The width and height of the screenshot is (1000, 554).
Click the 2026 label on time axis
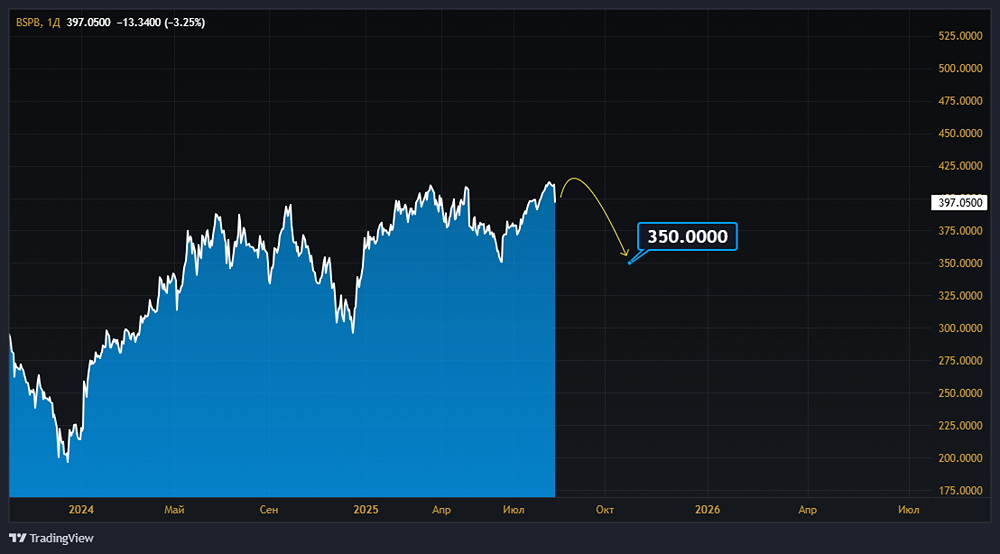click(707, 509)
